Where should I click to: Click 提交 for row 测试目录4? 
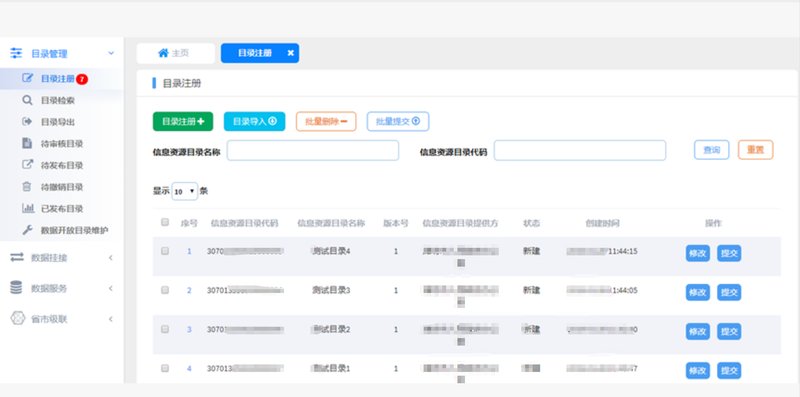(729, 253)
